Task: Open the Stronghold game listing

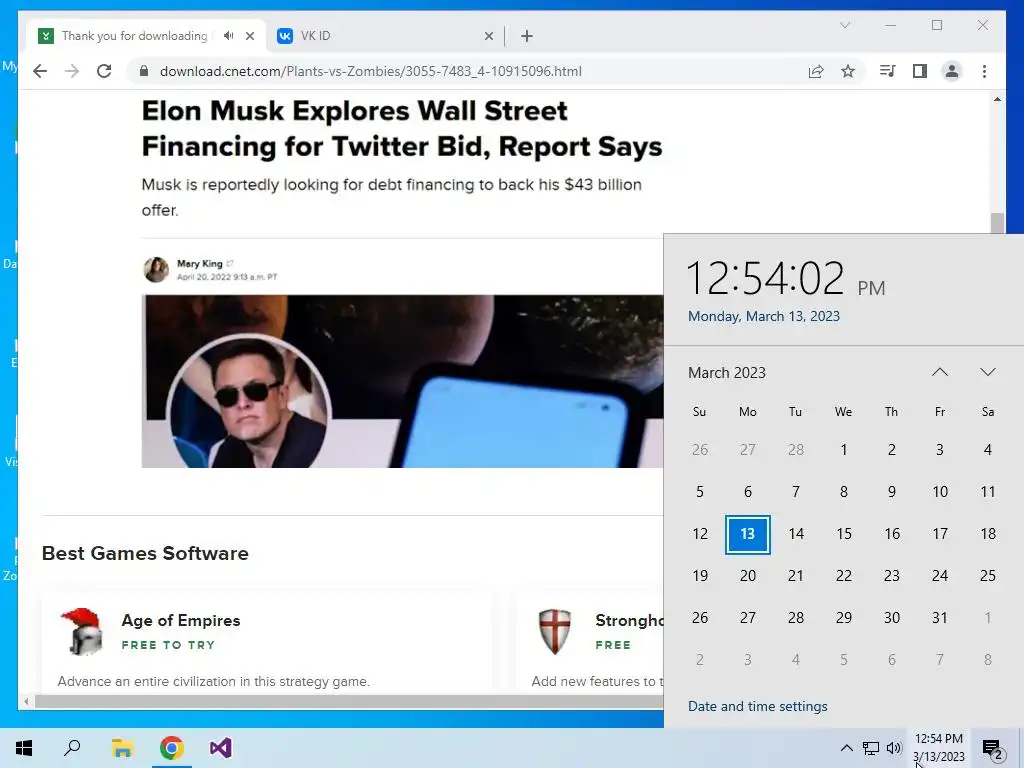Action: (629, 620)
